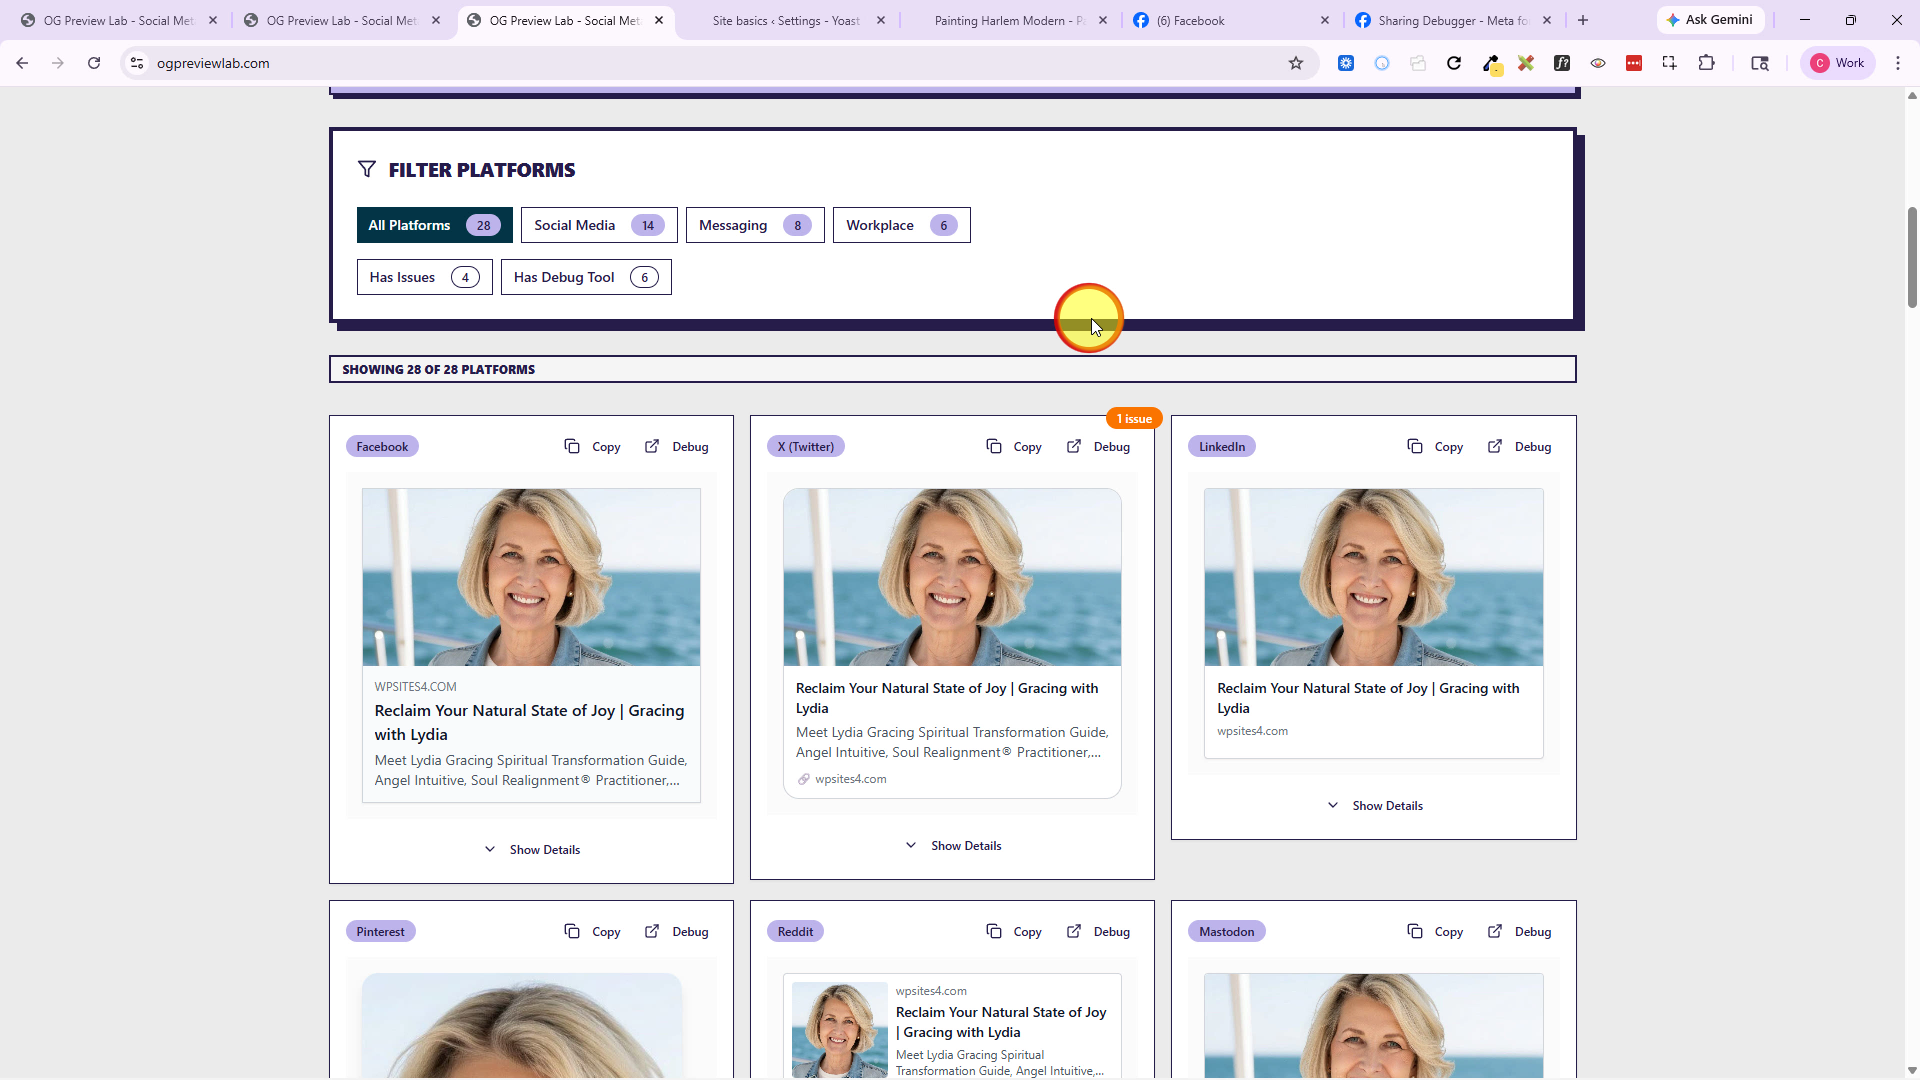Filter by Workplace platforms
Image resolution: width=1920 pixels, height=1080 pixels.
[902, 225]
